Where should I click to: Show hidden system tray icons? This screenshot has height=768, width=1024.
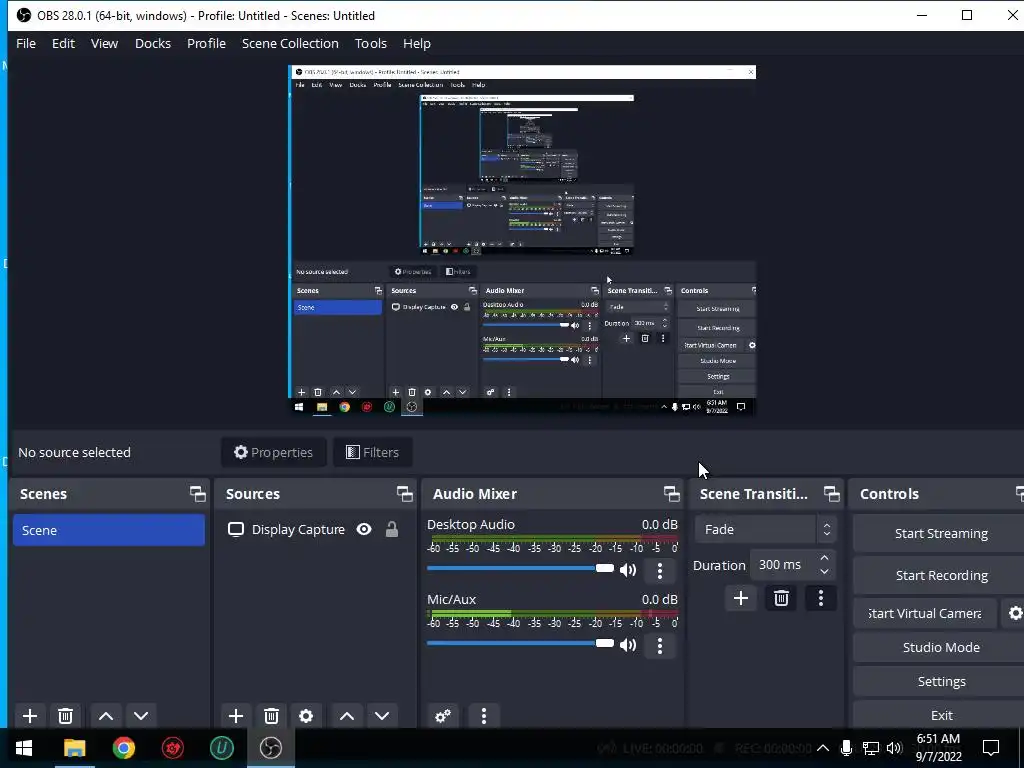click(x=823, y=748)
